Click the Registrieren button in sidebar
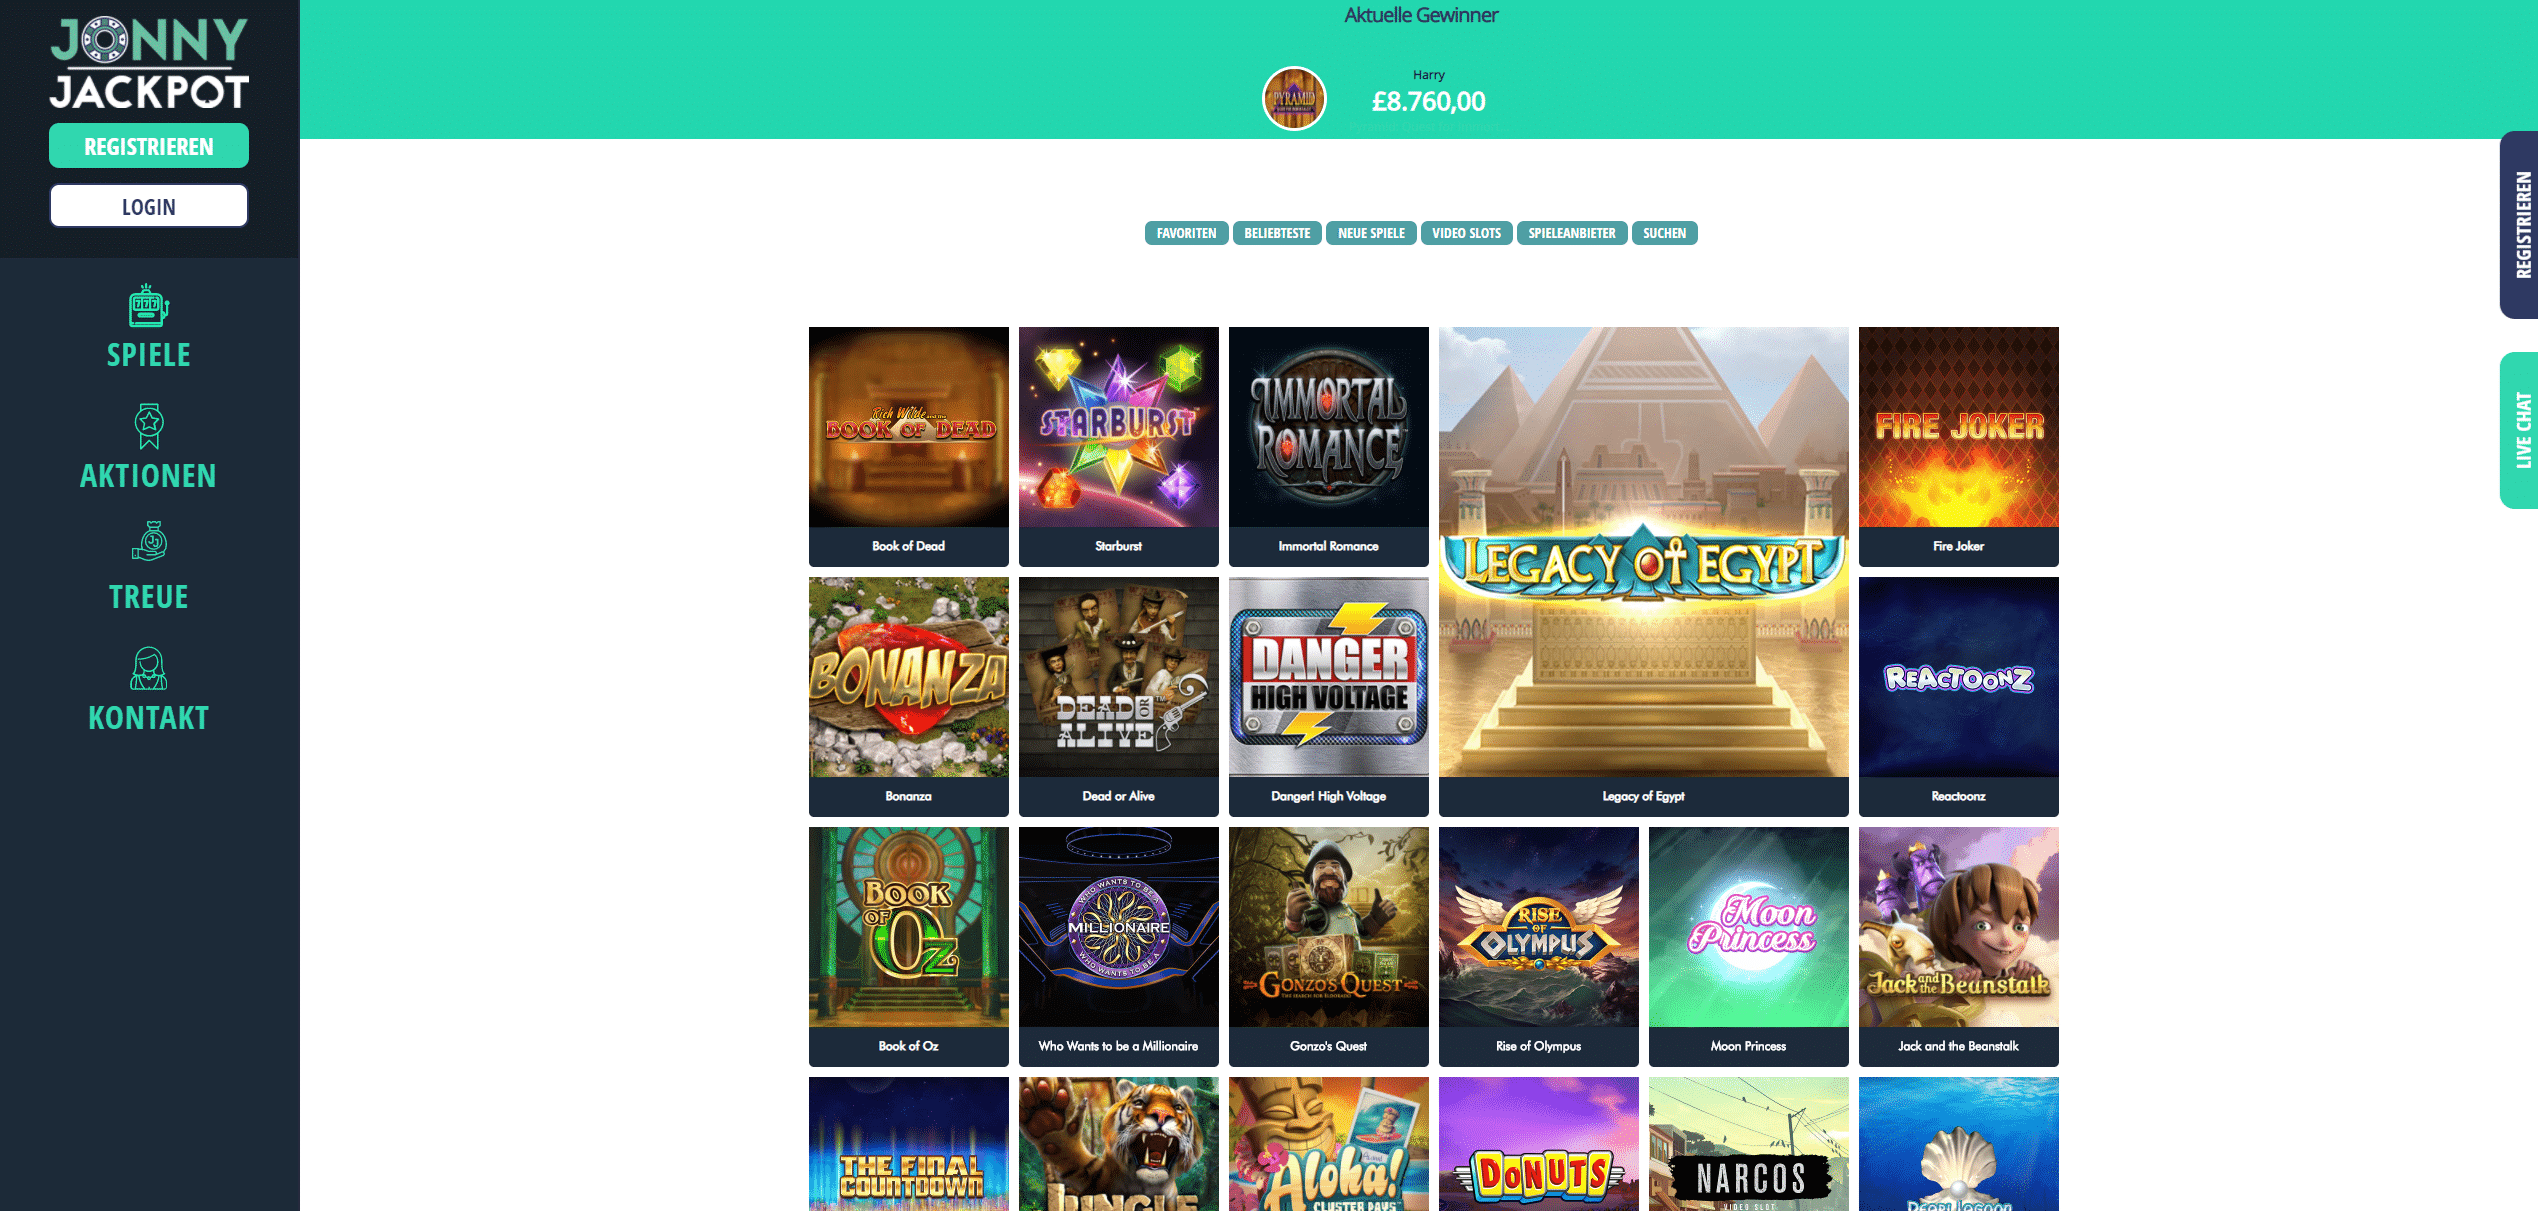Screen dimensions: 2538x1211 (149, 146)
